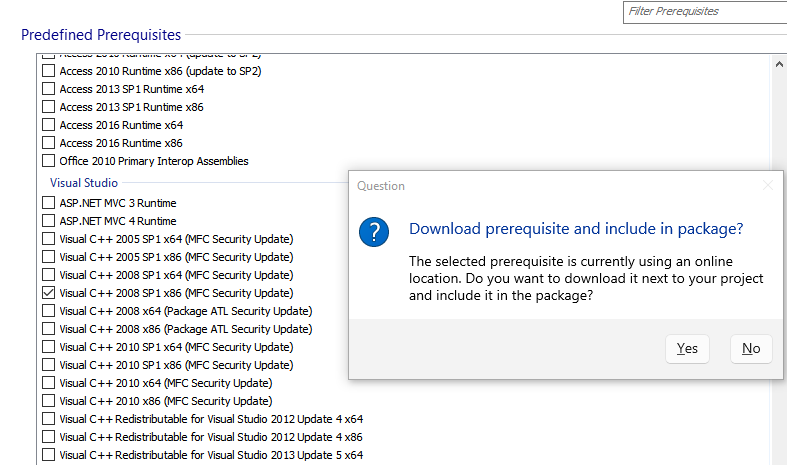Select Visual Studio 2012 Update 4 x64 redistributable
This screenshot has width=787, height=465.
49,419
